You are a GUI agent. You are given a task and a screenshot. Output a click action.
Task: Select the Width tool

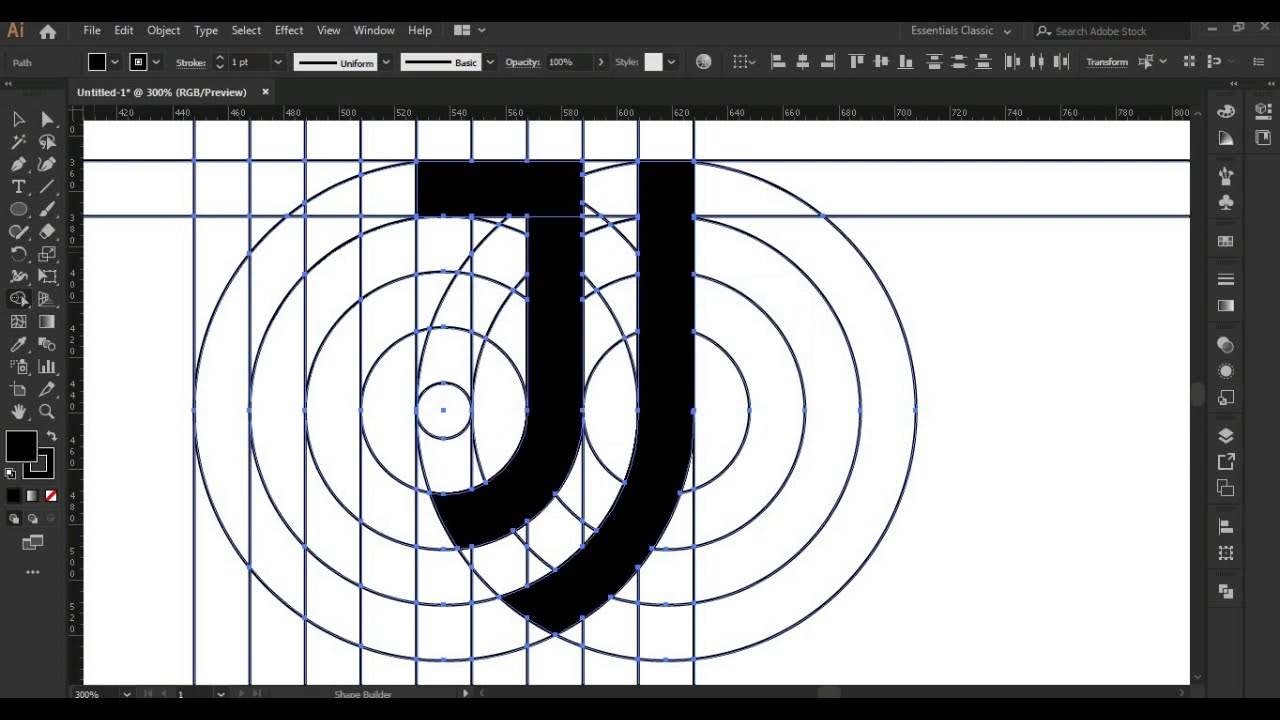tap(18, 276)
